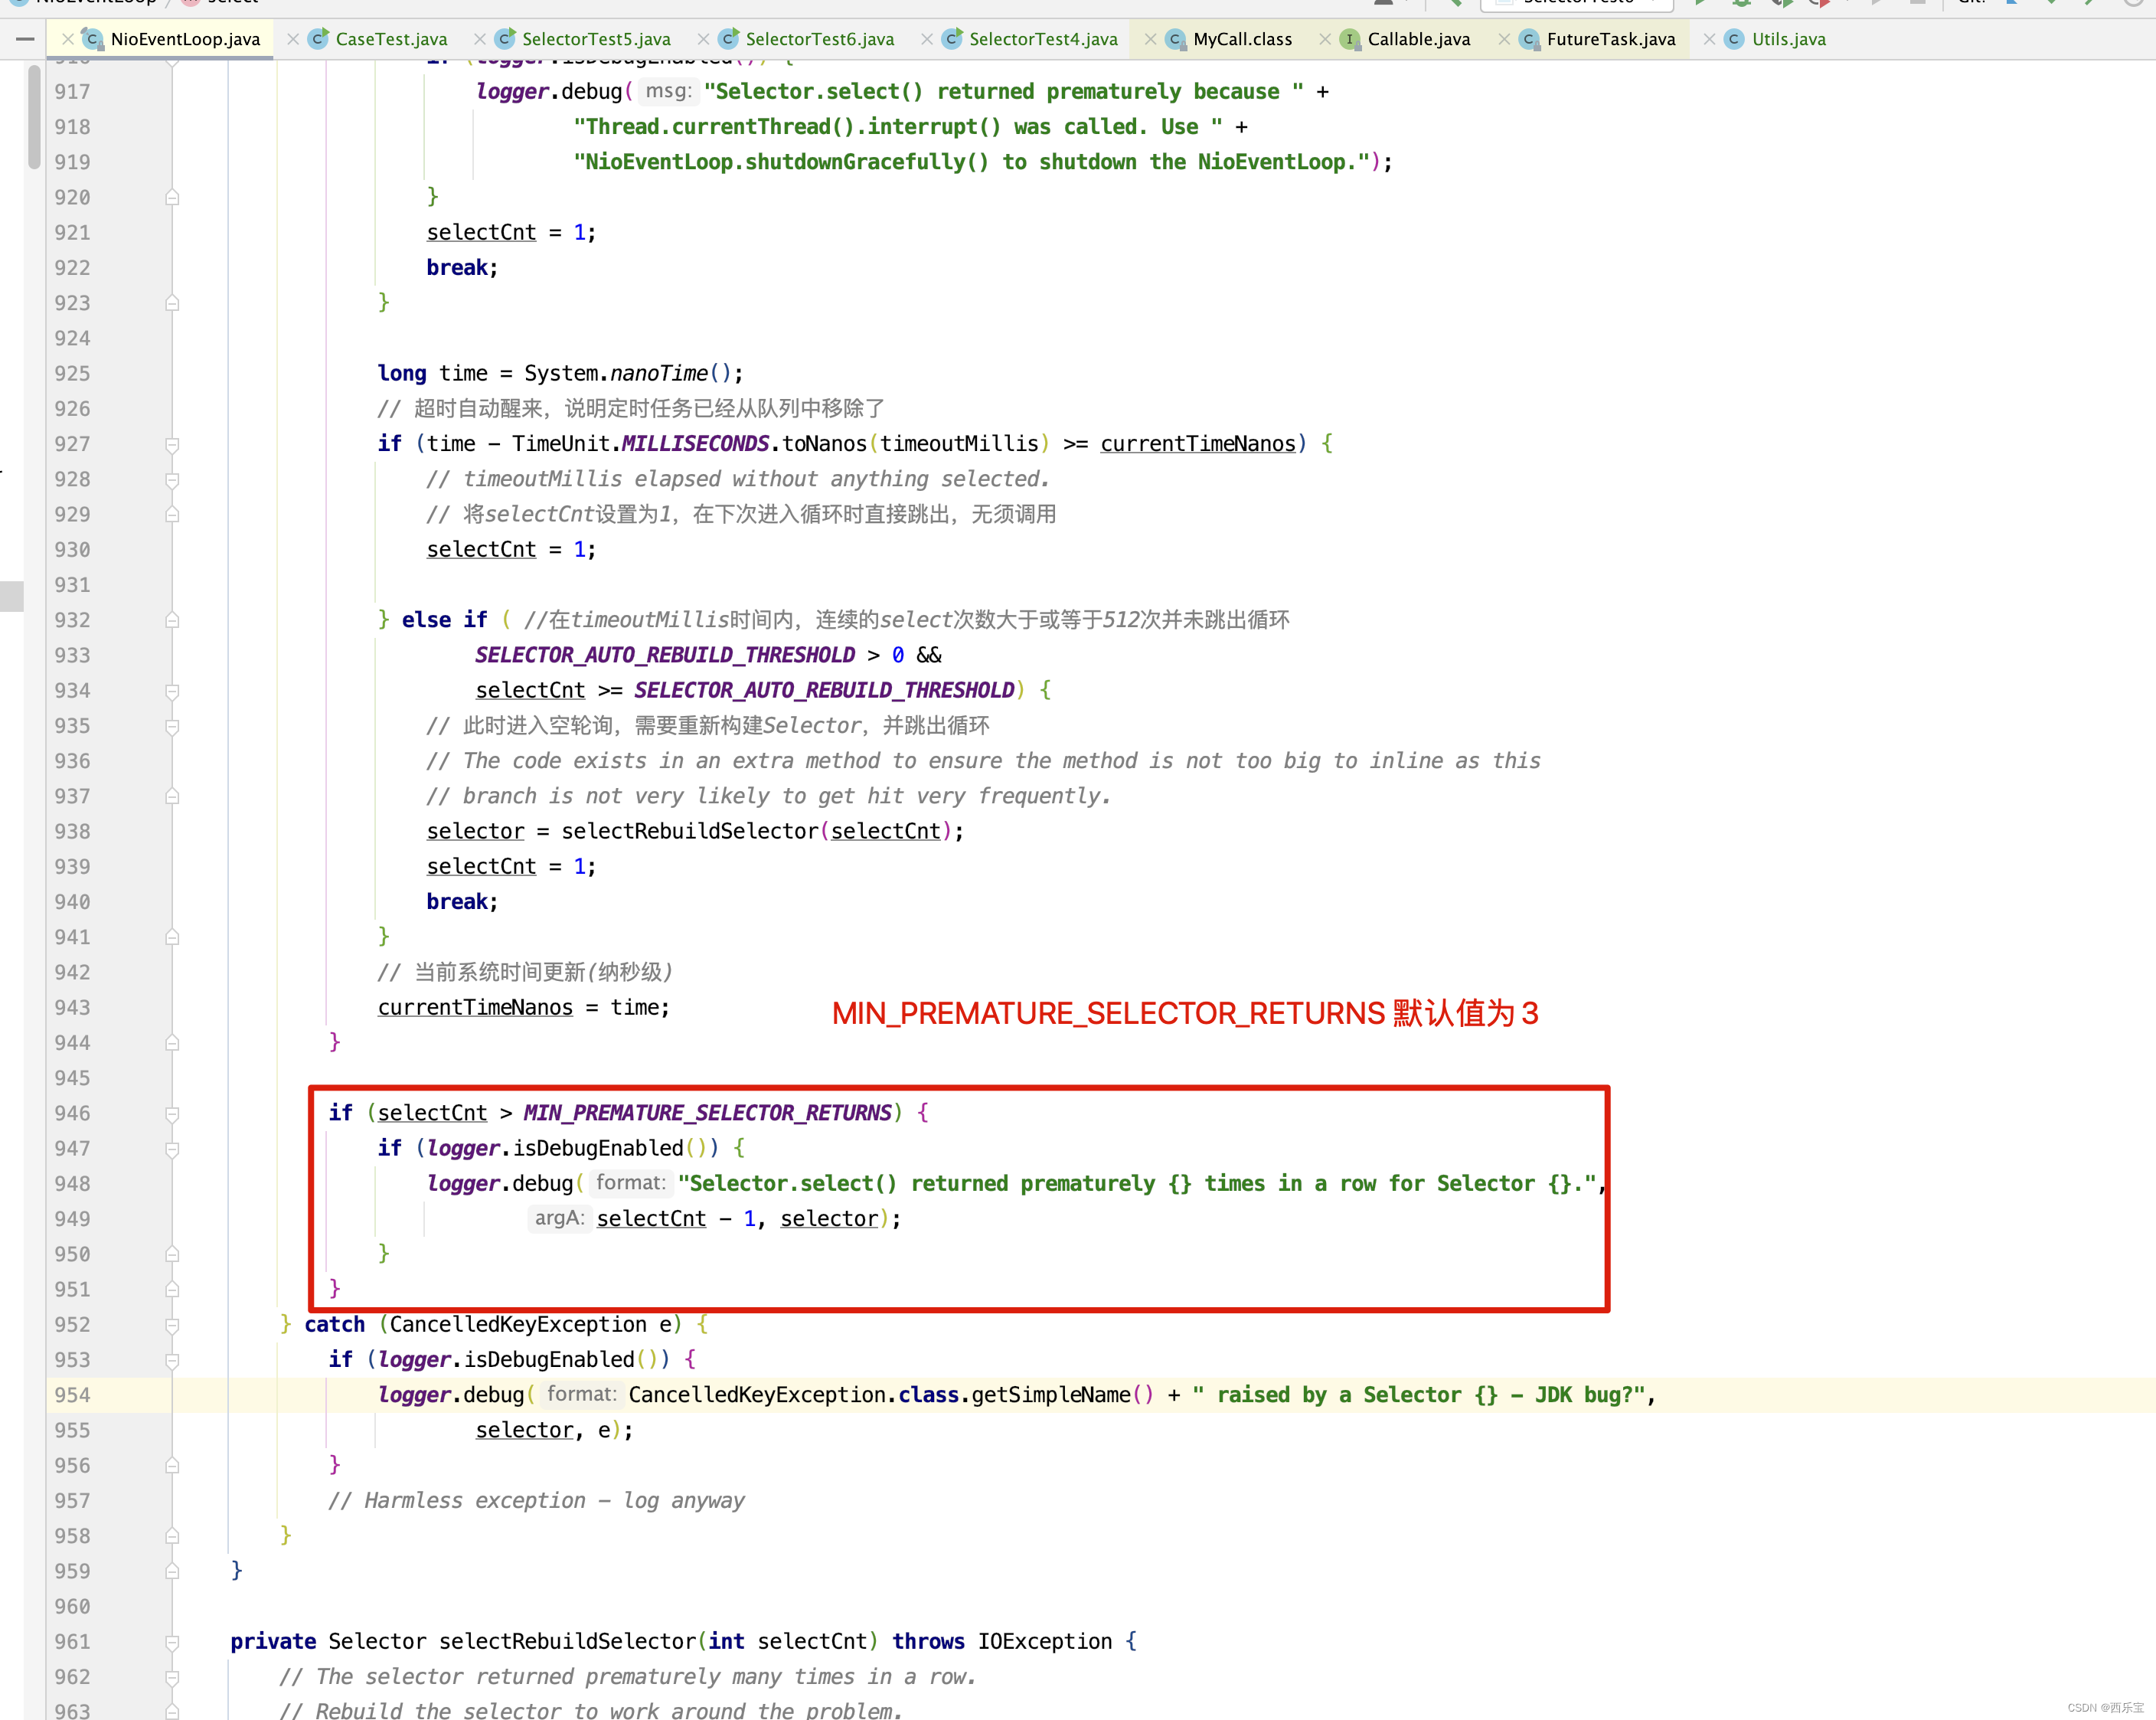Collapse the if block at line 946

[172, 1113]
